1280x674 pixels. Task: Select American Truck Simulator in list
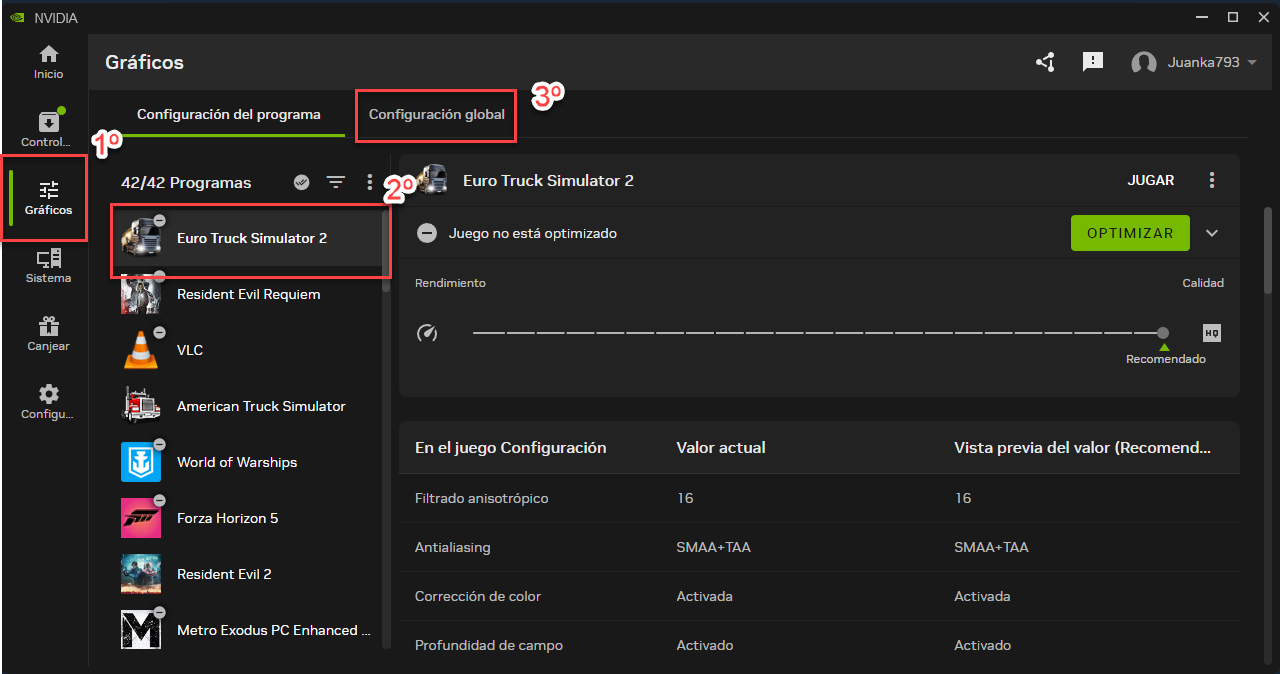point(247,406)
